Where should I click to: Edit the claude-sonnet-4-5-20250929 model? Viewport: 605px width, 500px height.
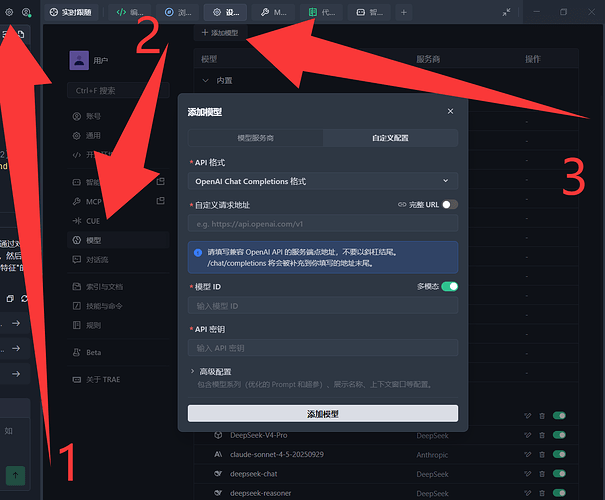click(527, 454)
